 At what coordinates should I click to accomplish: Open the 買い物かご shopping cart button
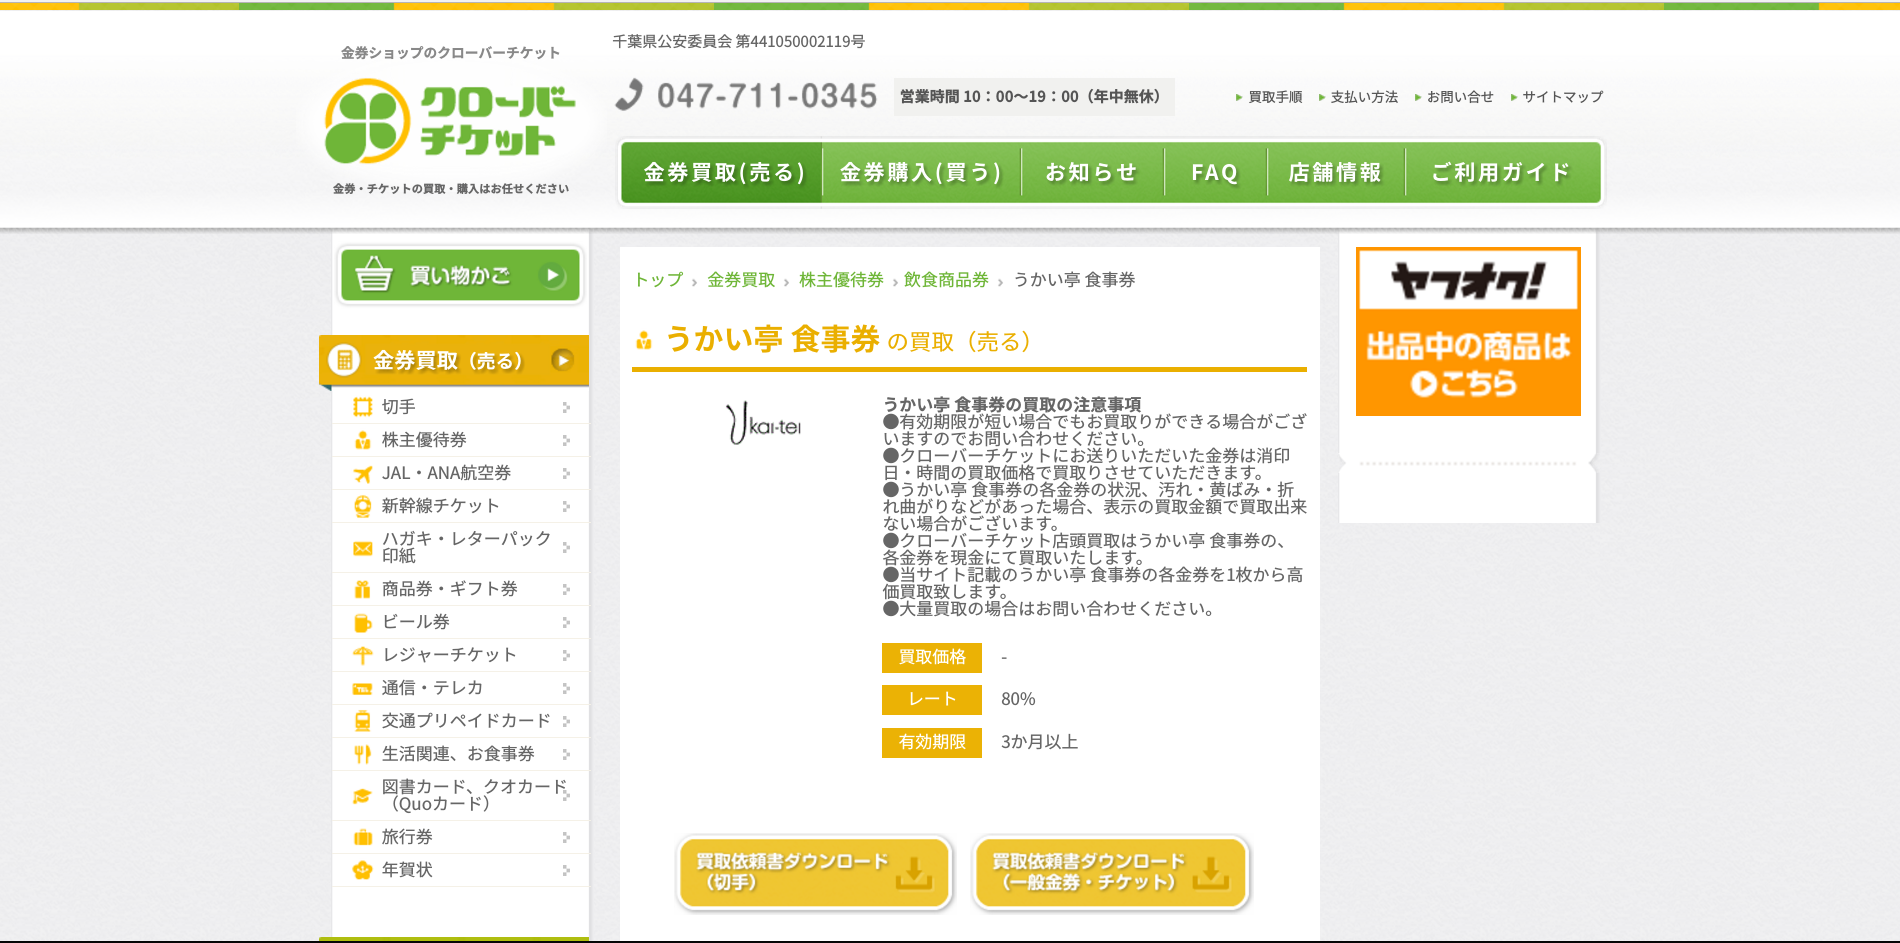coord(460,275)
